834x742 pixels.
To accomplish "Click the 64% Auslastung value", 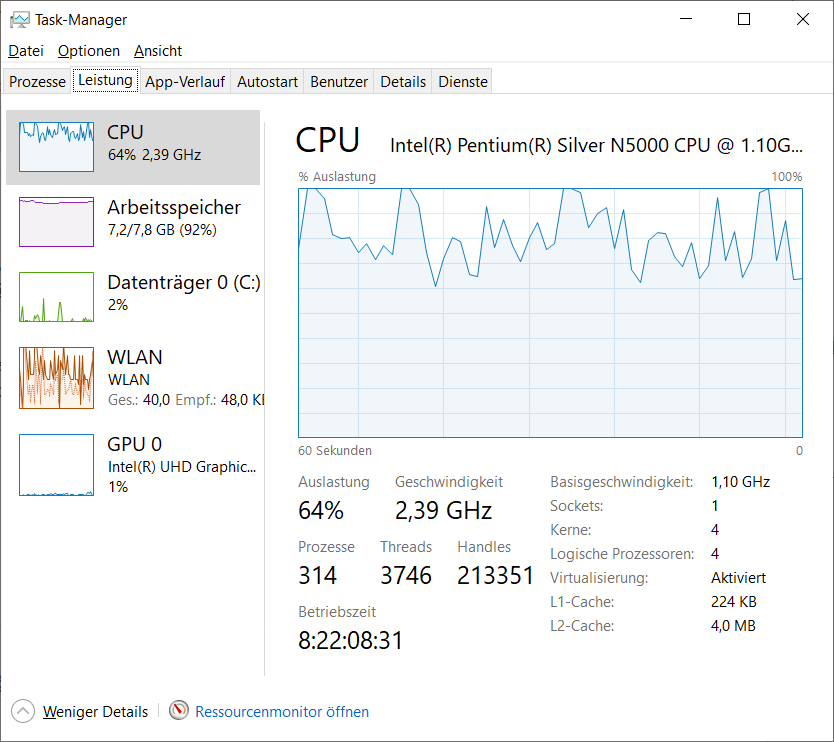I will (321, 510).
